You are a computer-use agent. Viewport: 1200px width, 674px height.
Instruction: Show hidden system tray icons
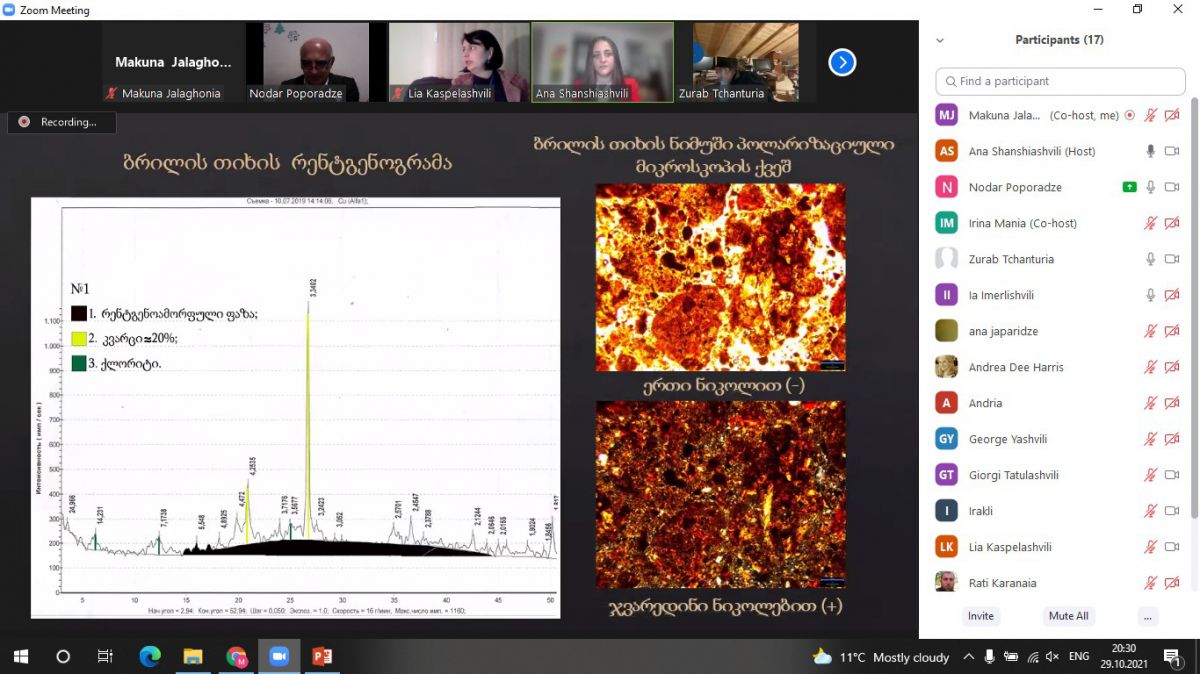pyautogui.click(x=968, y=657)
